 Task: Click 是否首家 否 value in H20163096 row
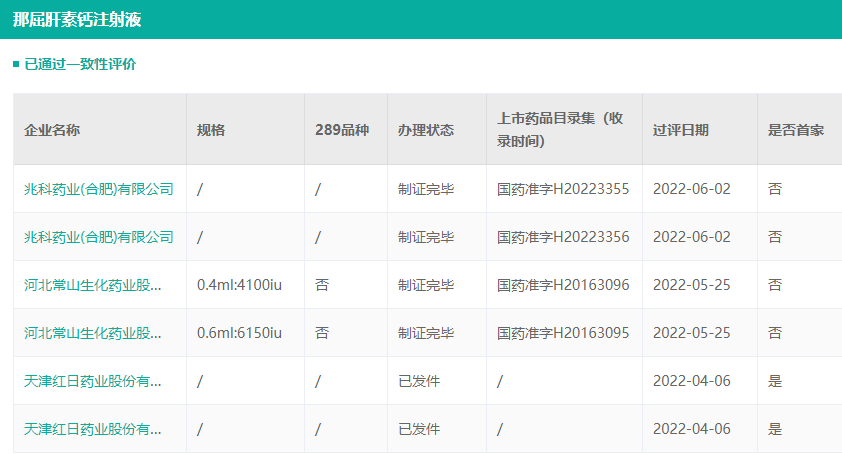[x=775, y=285]
